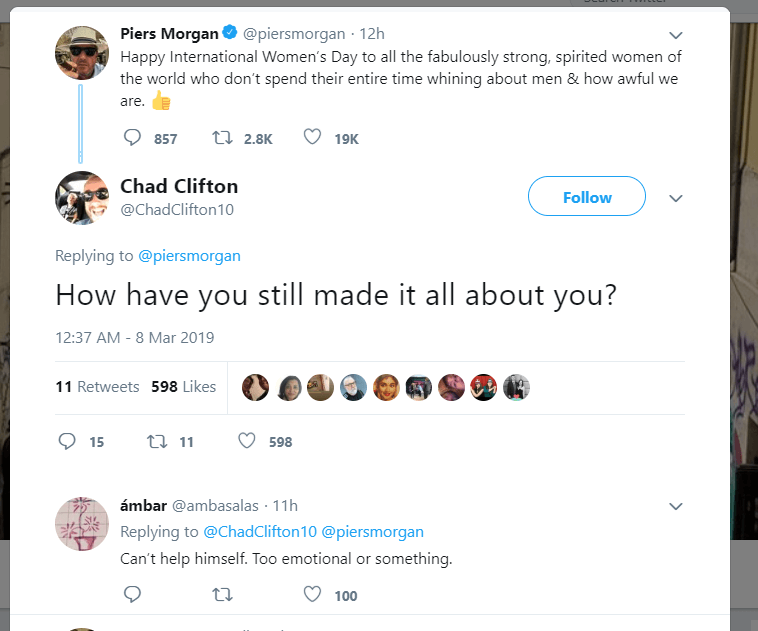Image resolution: width=758 pixels, height=631 pixels.
Task: Reply to Piers Morgan's tweet
Action: [133, 138]
